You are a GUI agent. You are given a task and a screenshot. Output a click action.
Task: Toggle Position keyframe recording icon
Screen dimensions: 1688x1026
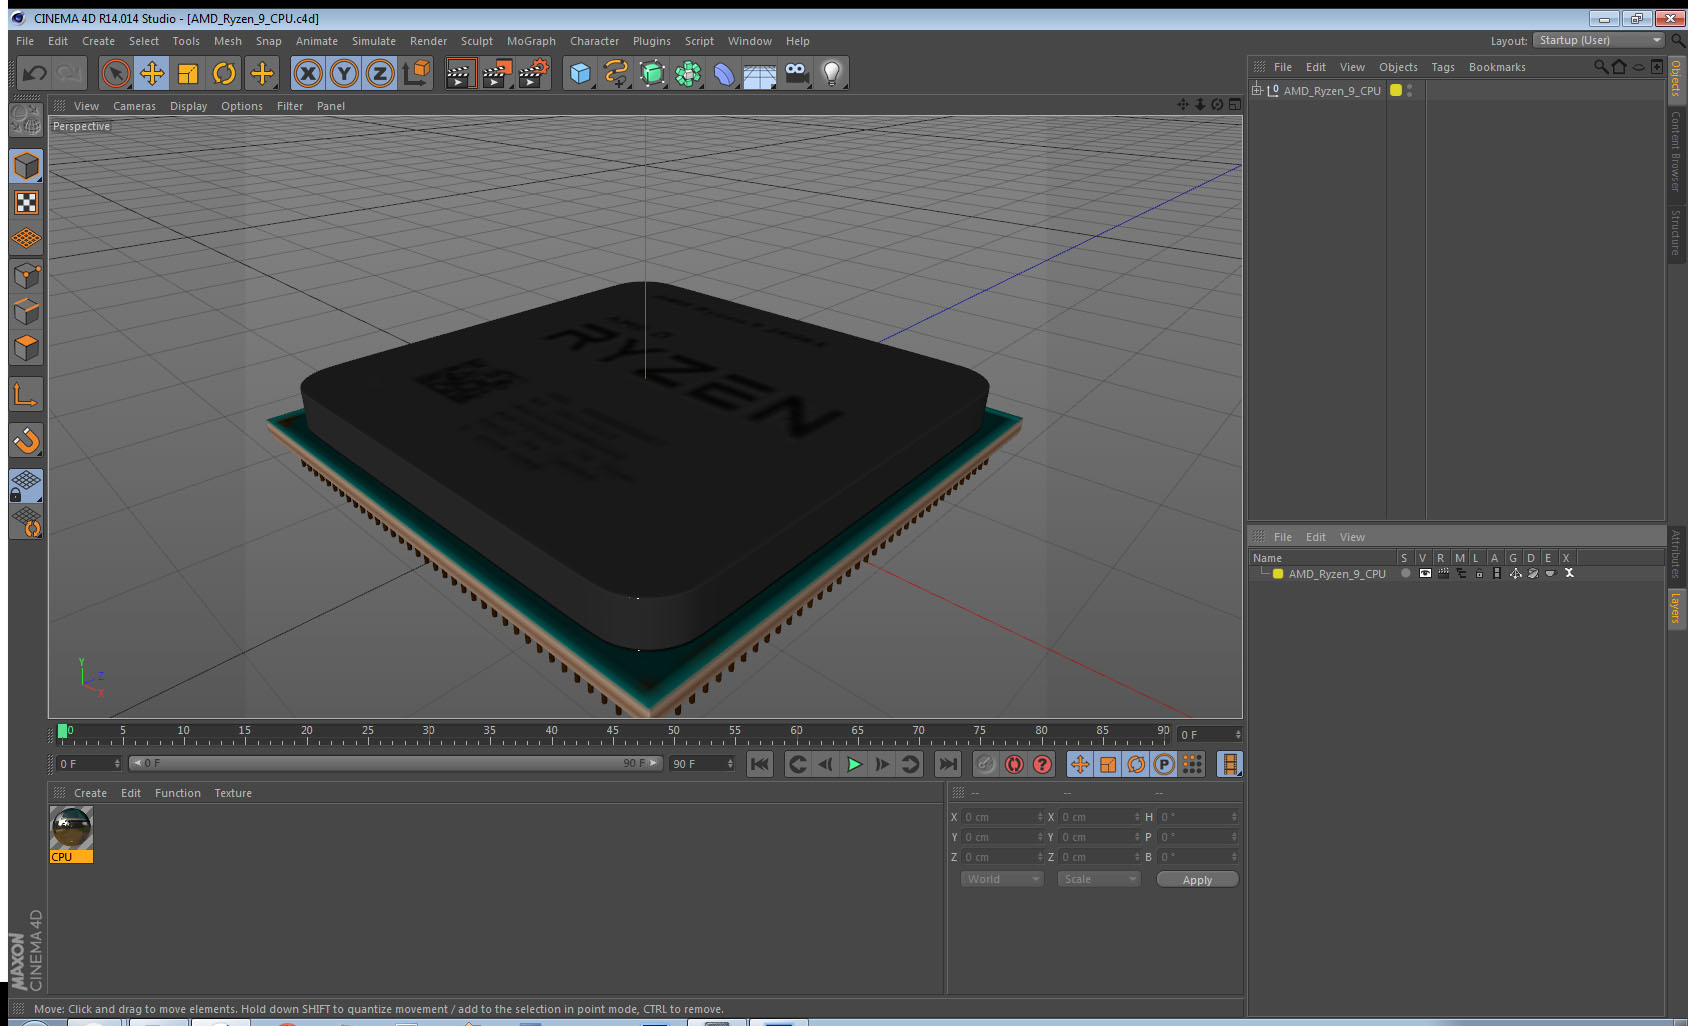(x=1080, y=764)
